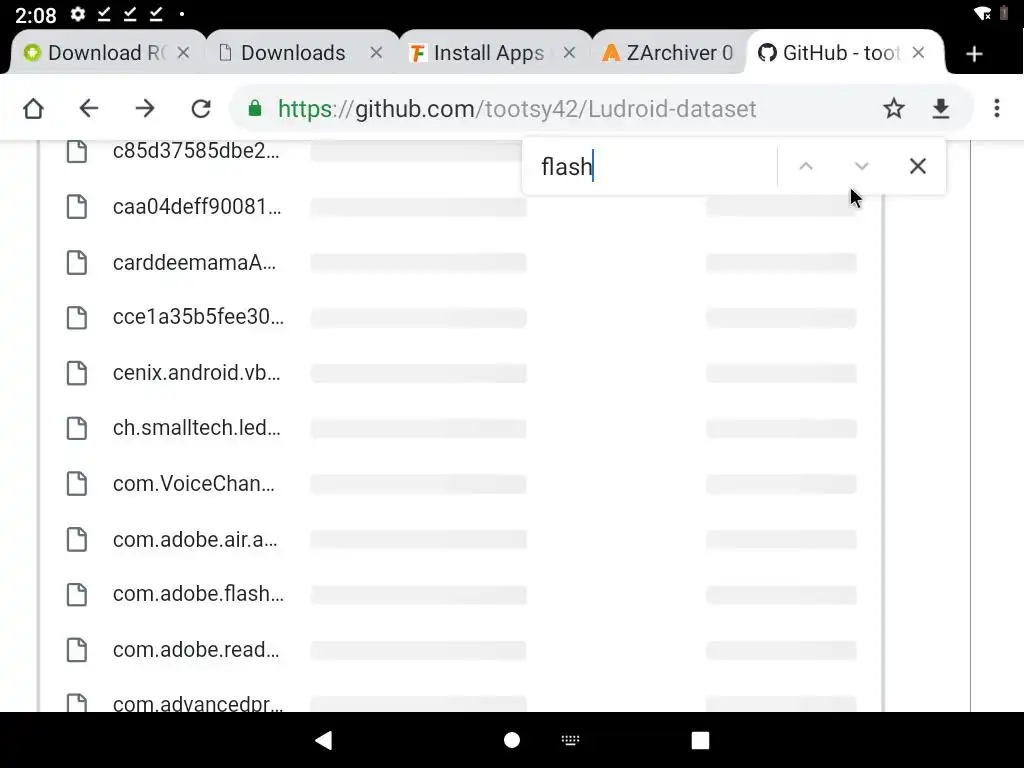Close the GitHub tab

pyautogui.click(x=918, y=53)
